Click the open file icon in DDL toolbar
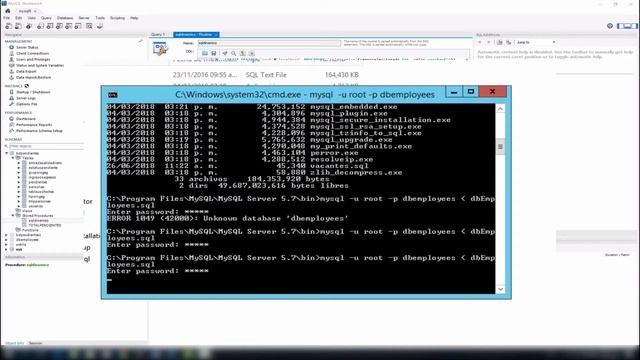The height and width of the screenshot is (360, 640). (x=204, y=53)
